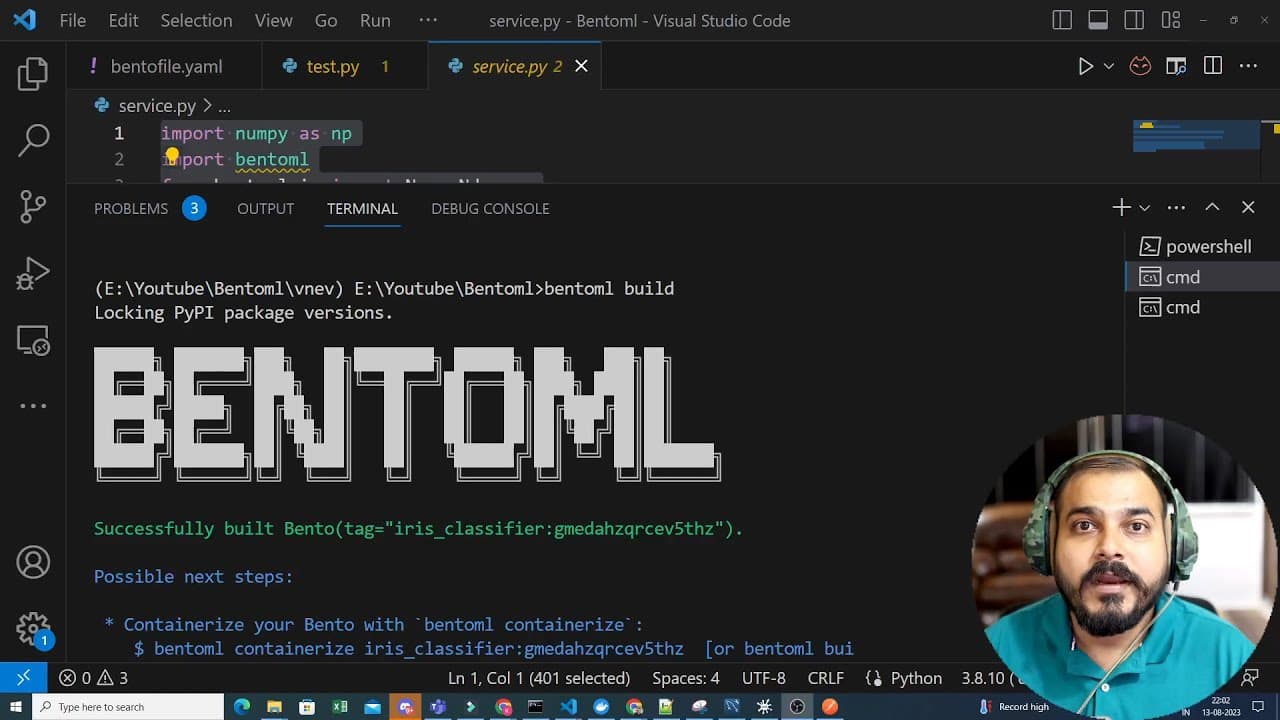Open the Source Control view

[33, 206]
